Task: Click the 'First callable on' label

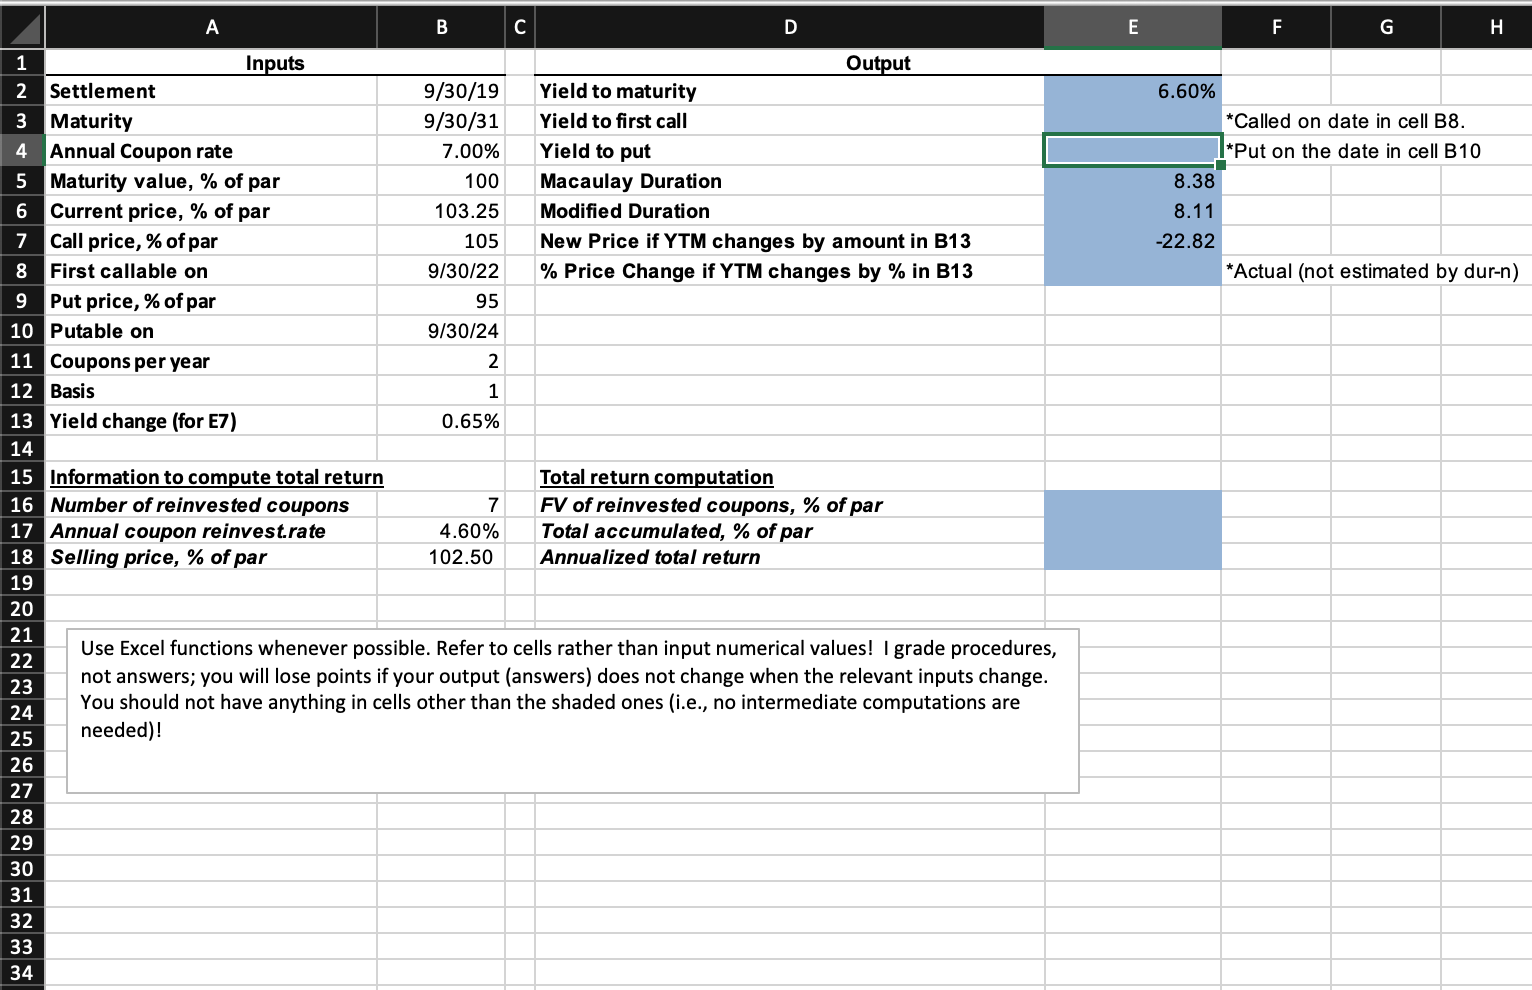Action: [x=129, y=271]
